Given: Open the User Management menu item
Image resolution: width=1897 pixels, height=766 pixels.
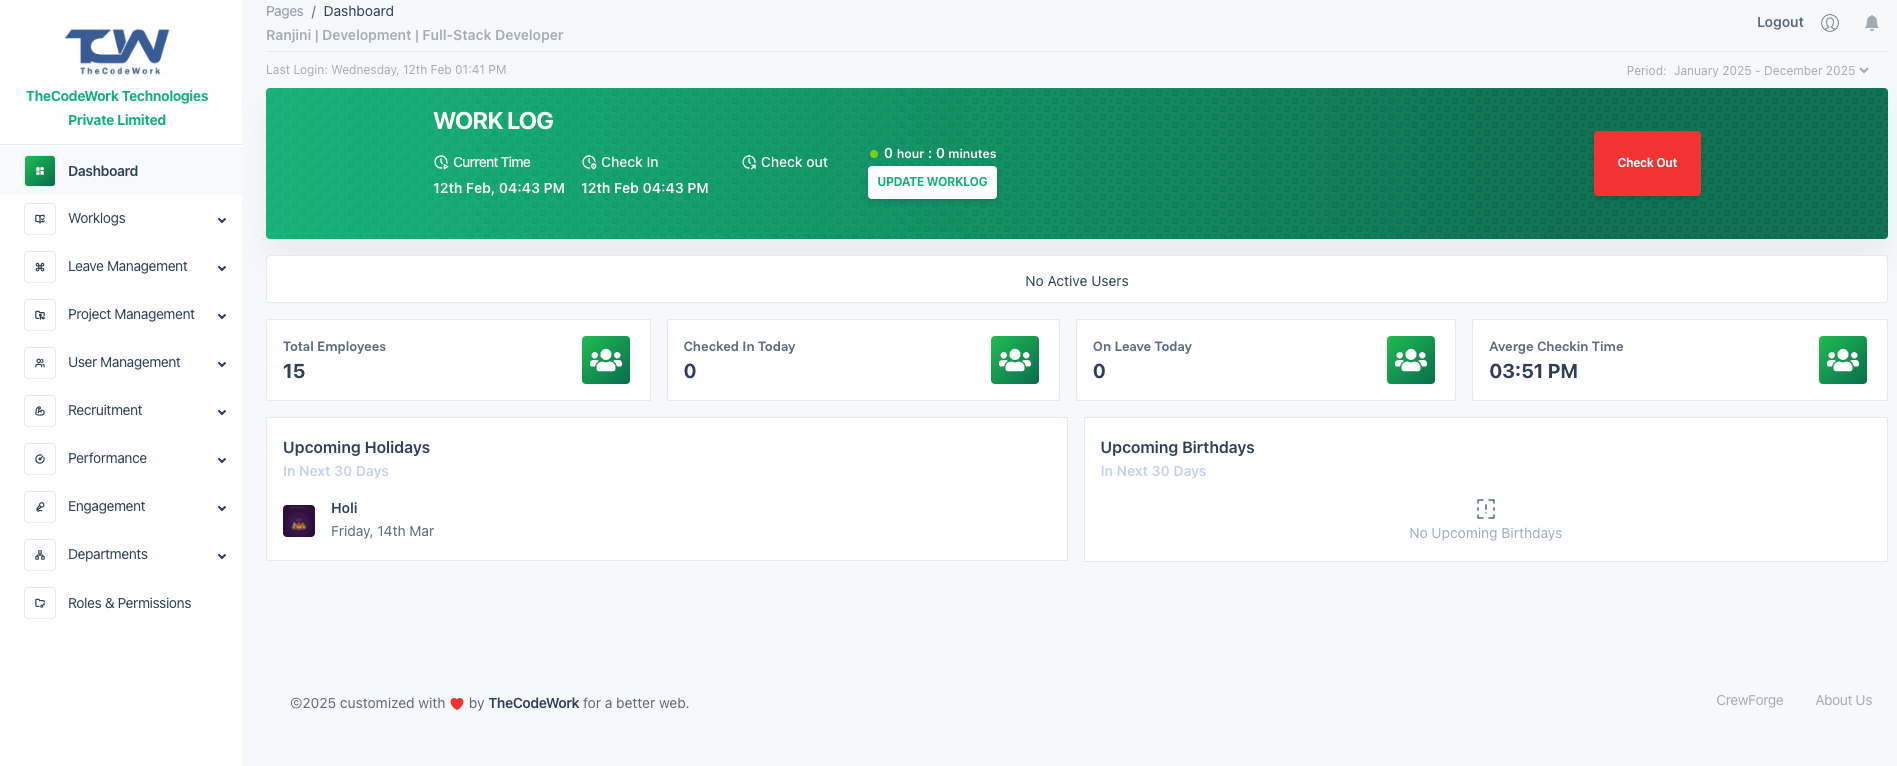Looking at the screenshot, I should pyautogui.click(x=121, y=363).
